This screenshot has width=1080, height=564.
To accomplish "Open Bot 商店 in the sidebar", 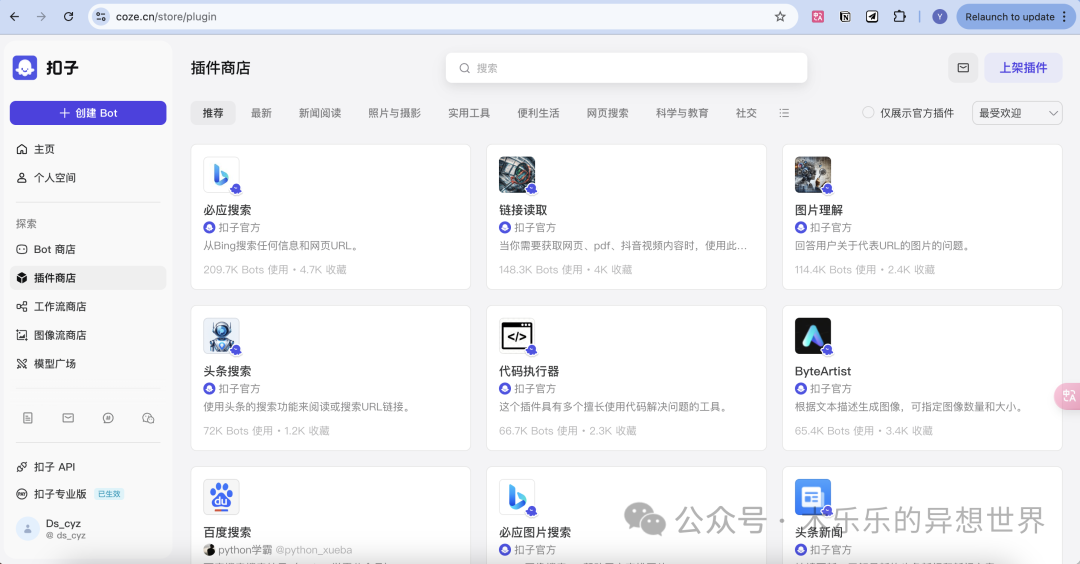I will click(x=54, y=249).
